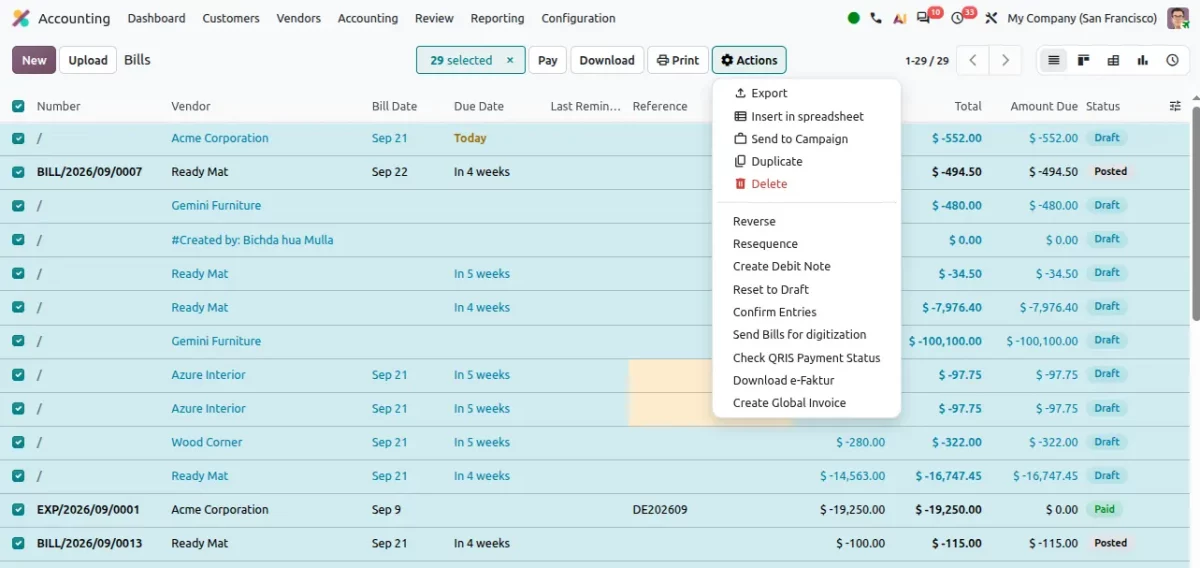
Task: Choose Reverse from Actions menu
Action: point(807,221)
